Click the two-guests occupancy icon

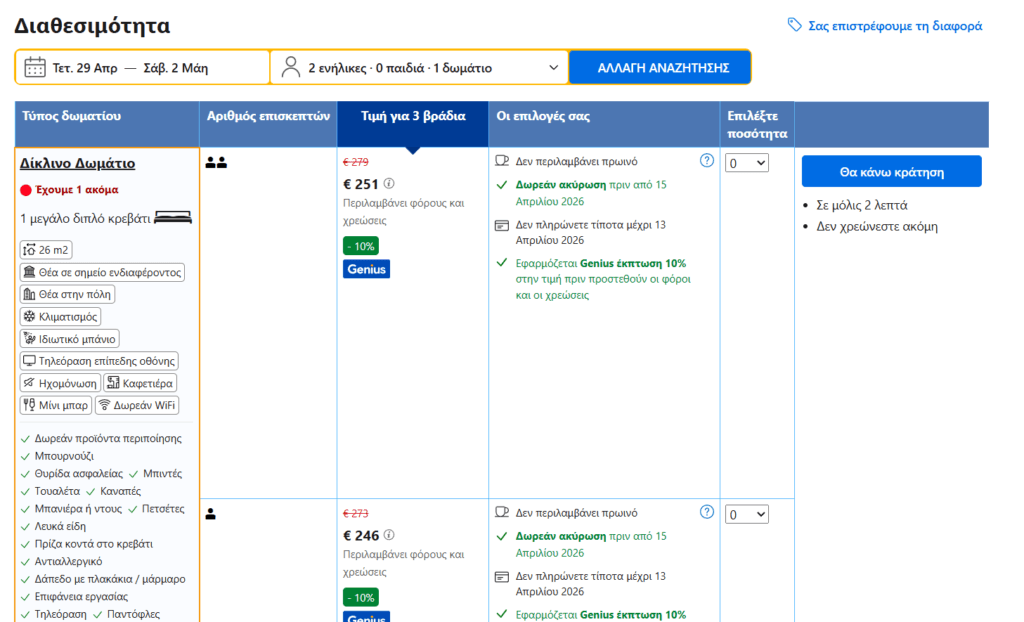[x=216, y=162]
